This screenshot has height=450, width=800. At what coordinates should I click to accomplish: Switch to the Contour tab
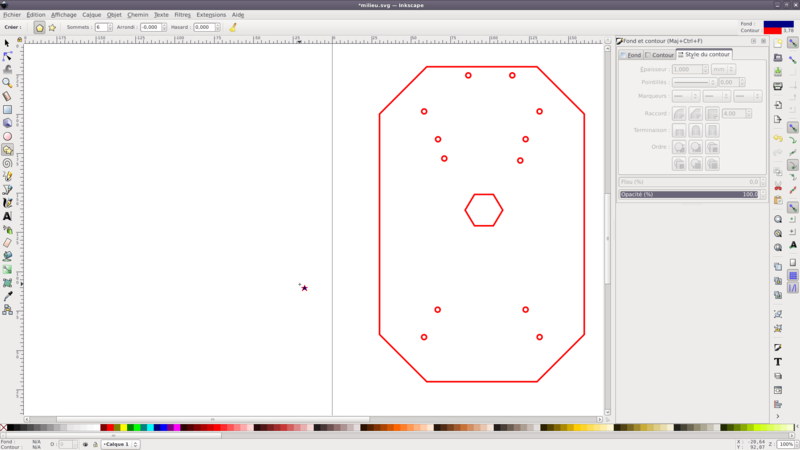pos(660,55)
